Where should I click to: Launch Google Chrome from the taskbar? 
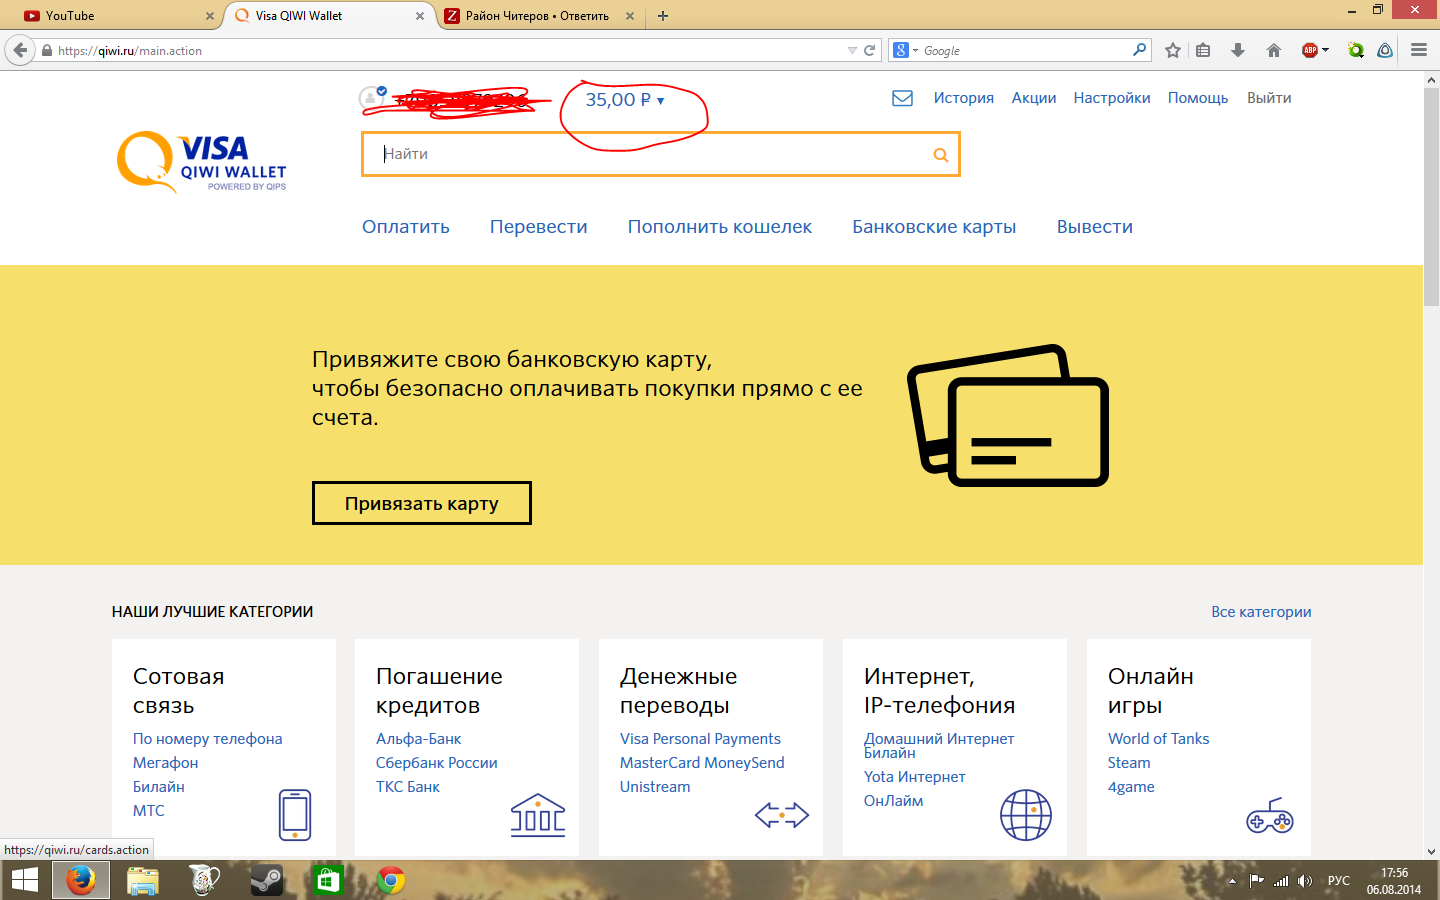(x=391, y=880)
